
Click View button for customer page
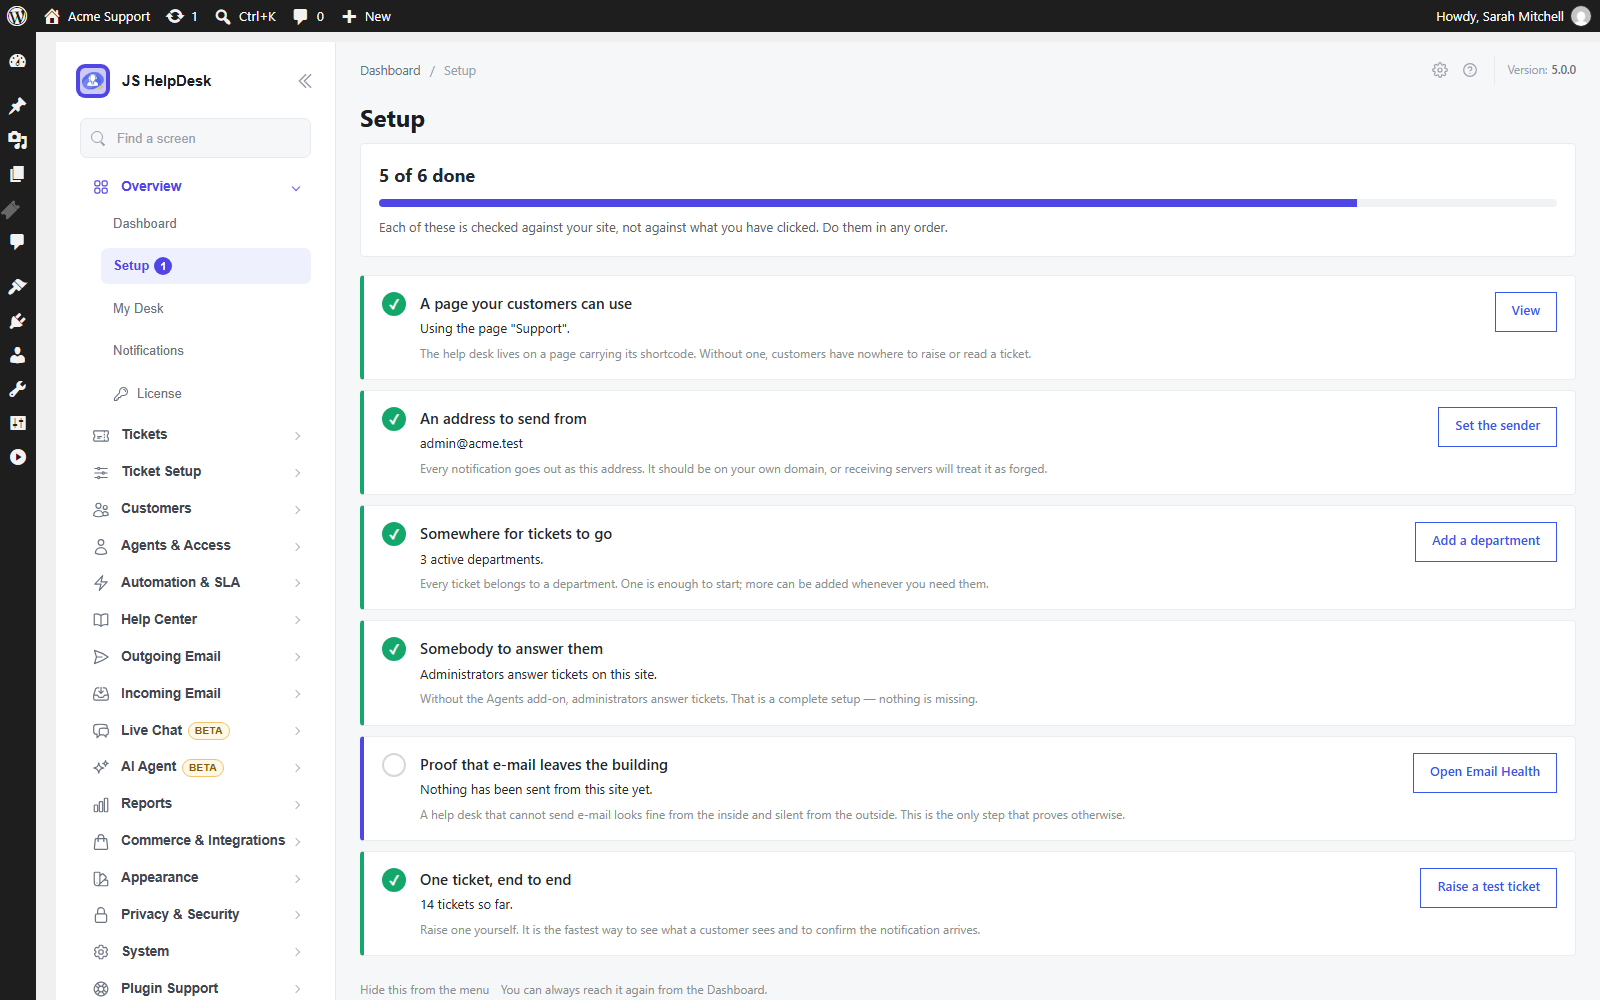[x=1526, y=312]
